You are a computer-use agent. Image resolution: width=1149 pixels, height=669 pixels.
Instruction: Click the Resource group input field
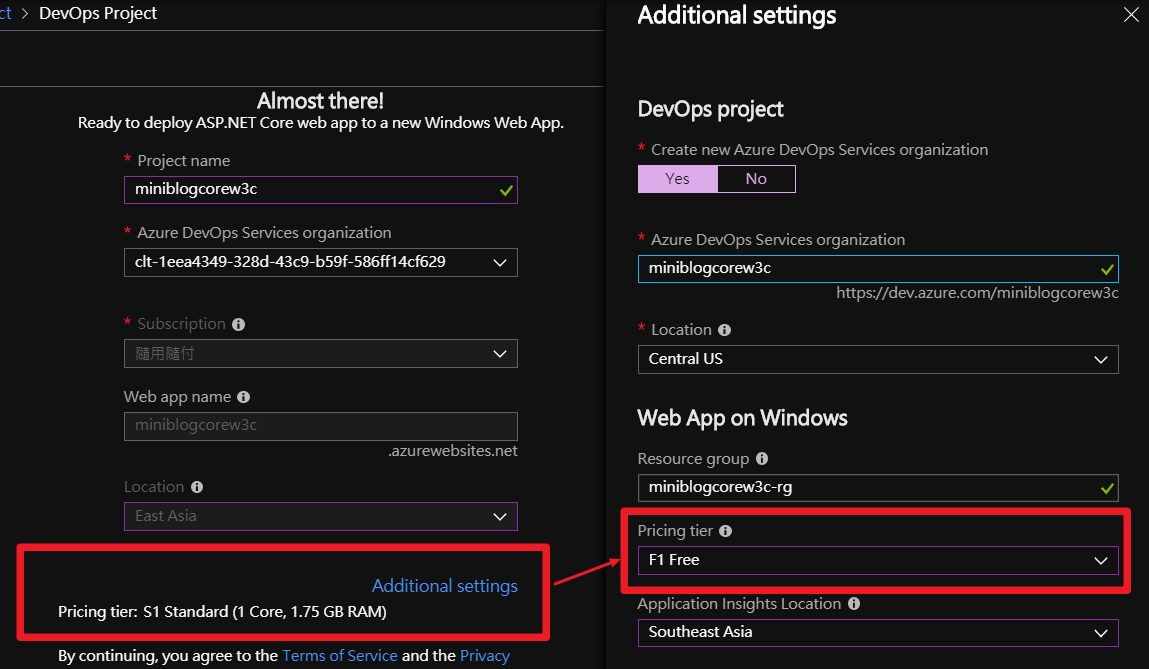click(878, 488)
